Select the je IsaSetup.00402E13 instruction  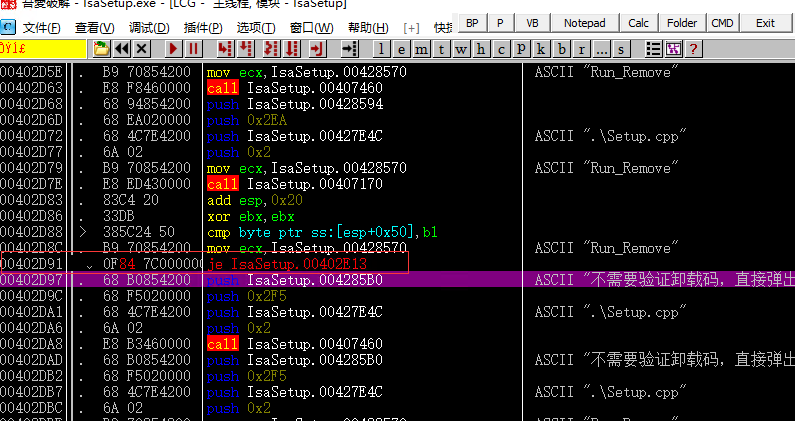tap(286, 264)
